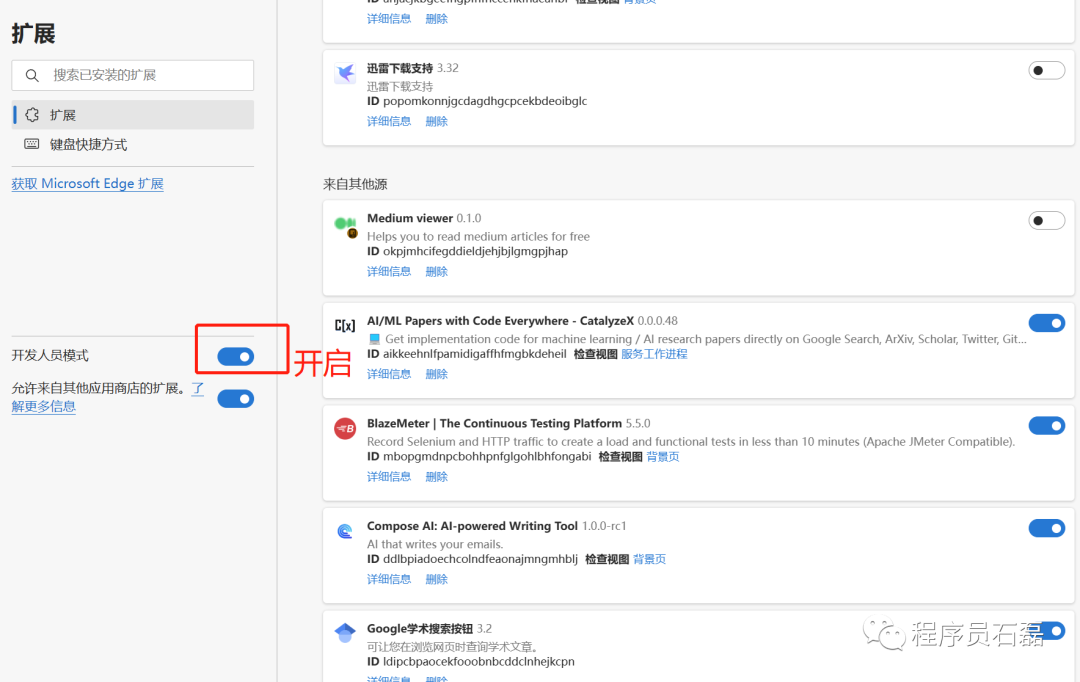Toggle the 开发人员模式 developer mode switch
Screen dimensions: 1080x682
[x=236, y=356]
